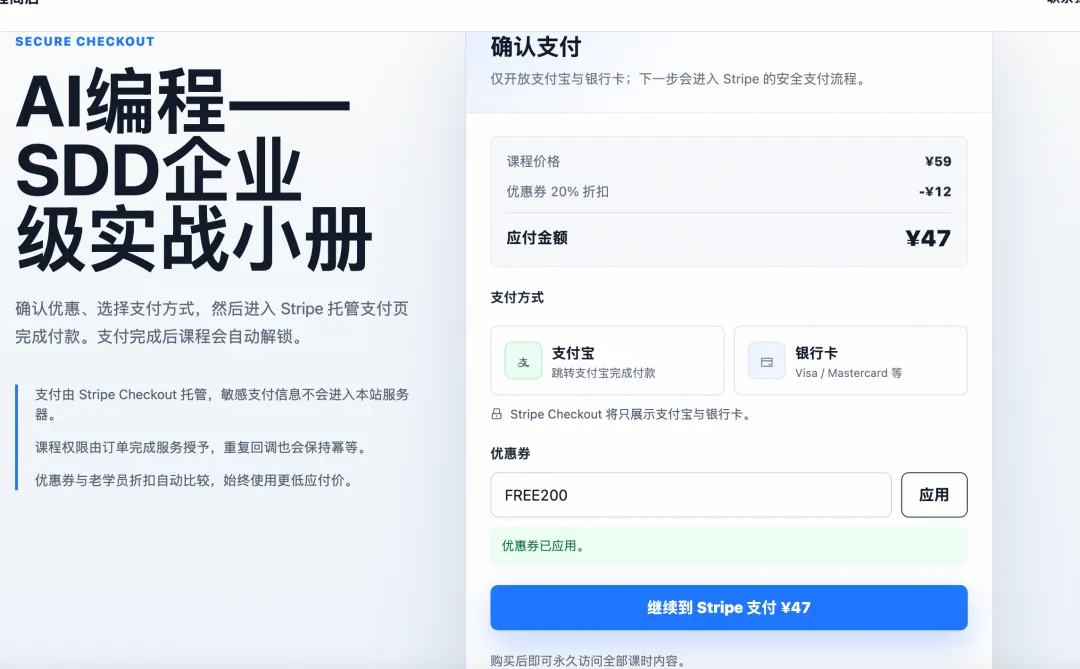This screenshot has height=669, width=1080.
Task: Click the 支付由 Stripe Checkout 托管 paragraph
Action: [222, 404]
